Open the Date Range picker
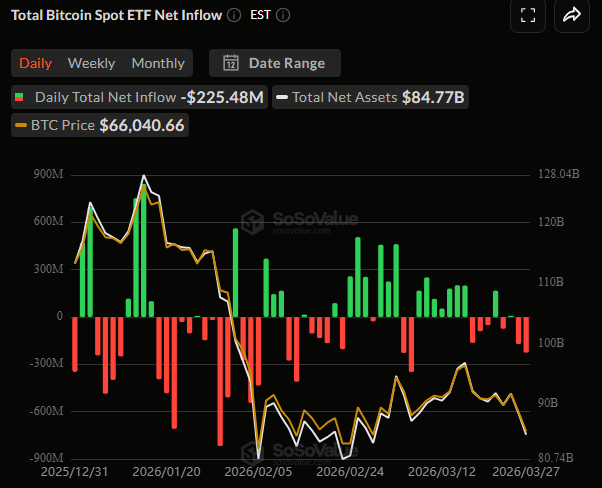602x488 pixels. click(x=274, y=63)
